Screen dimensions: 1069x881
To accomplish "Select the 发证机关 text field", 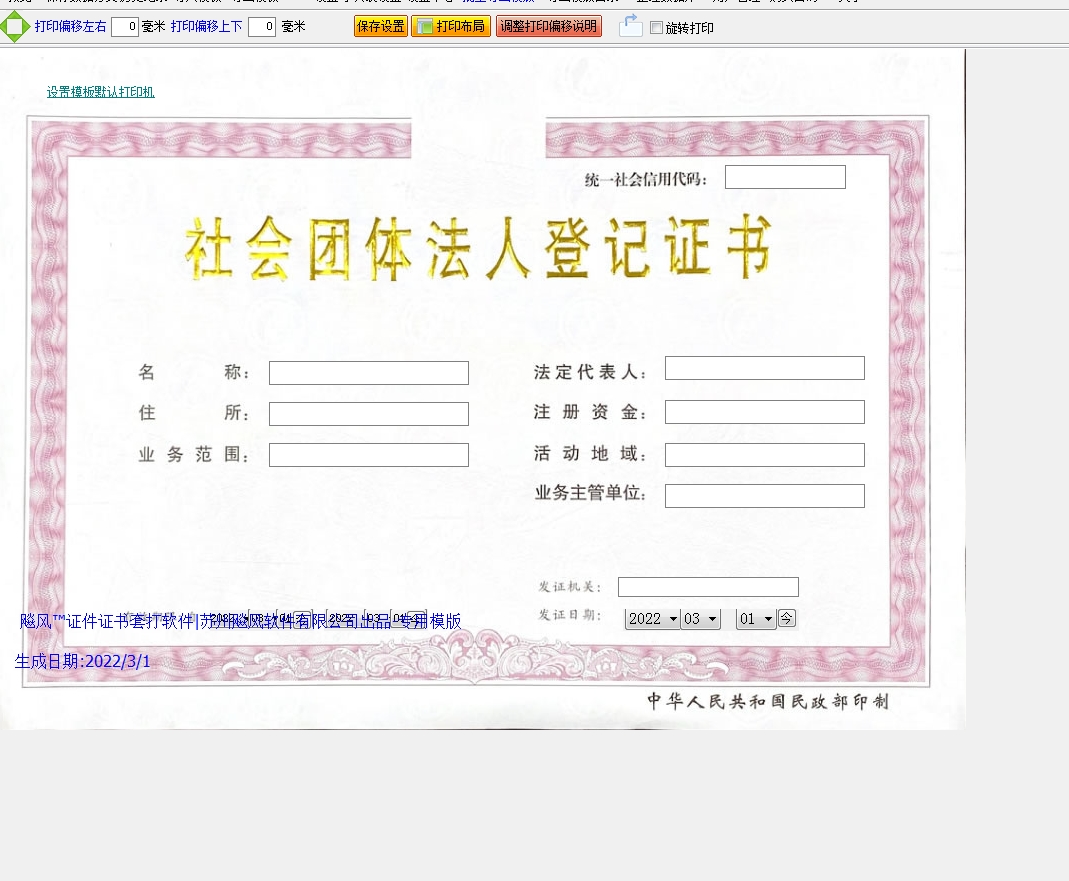I will tap(708, 587).
